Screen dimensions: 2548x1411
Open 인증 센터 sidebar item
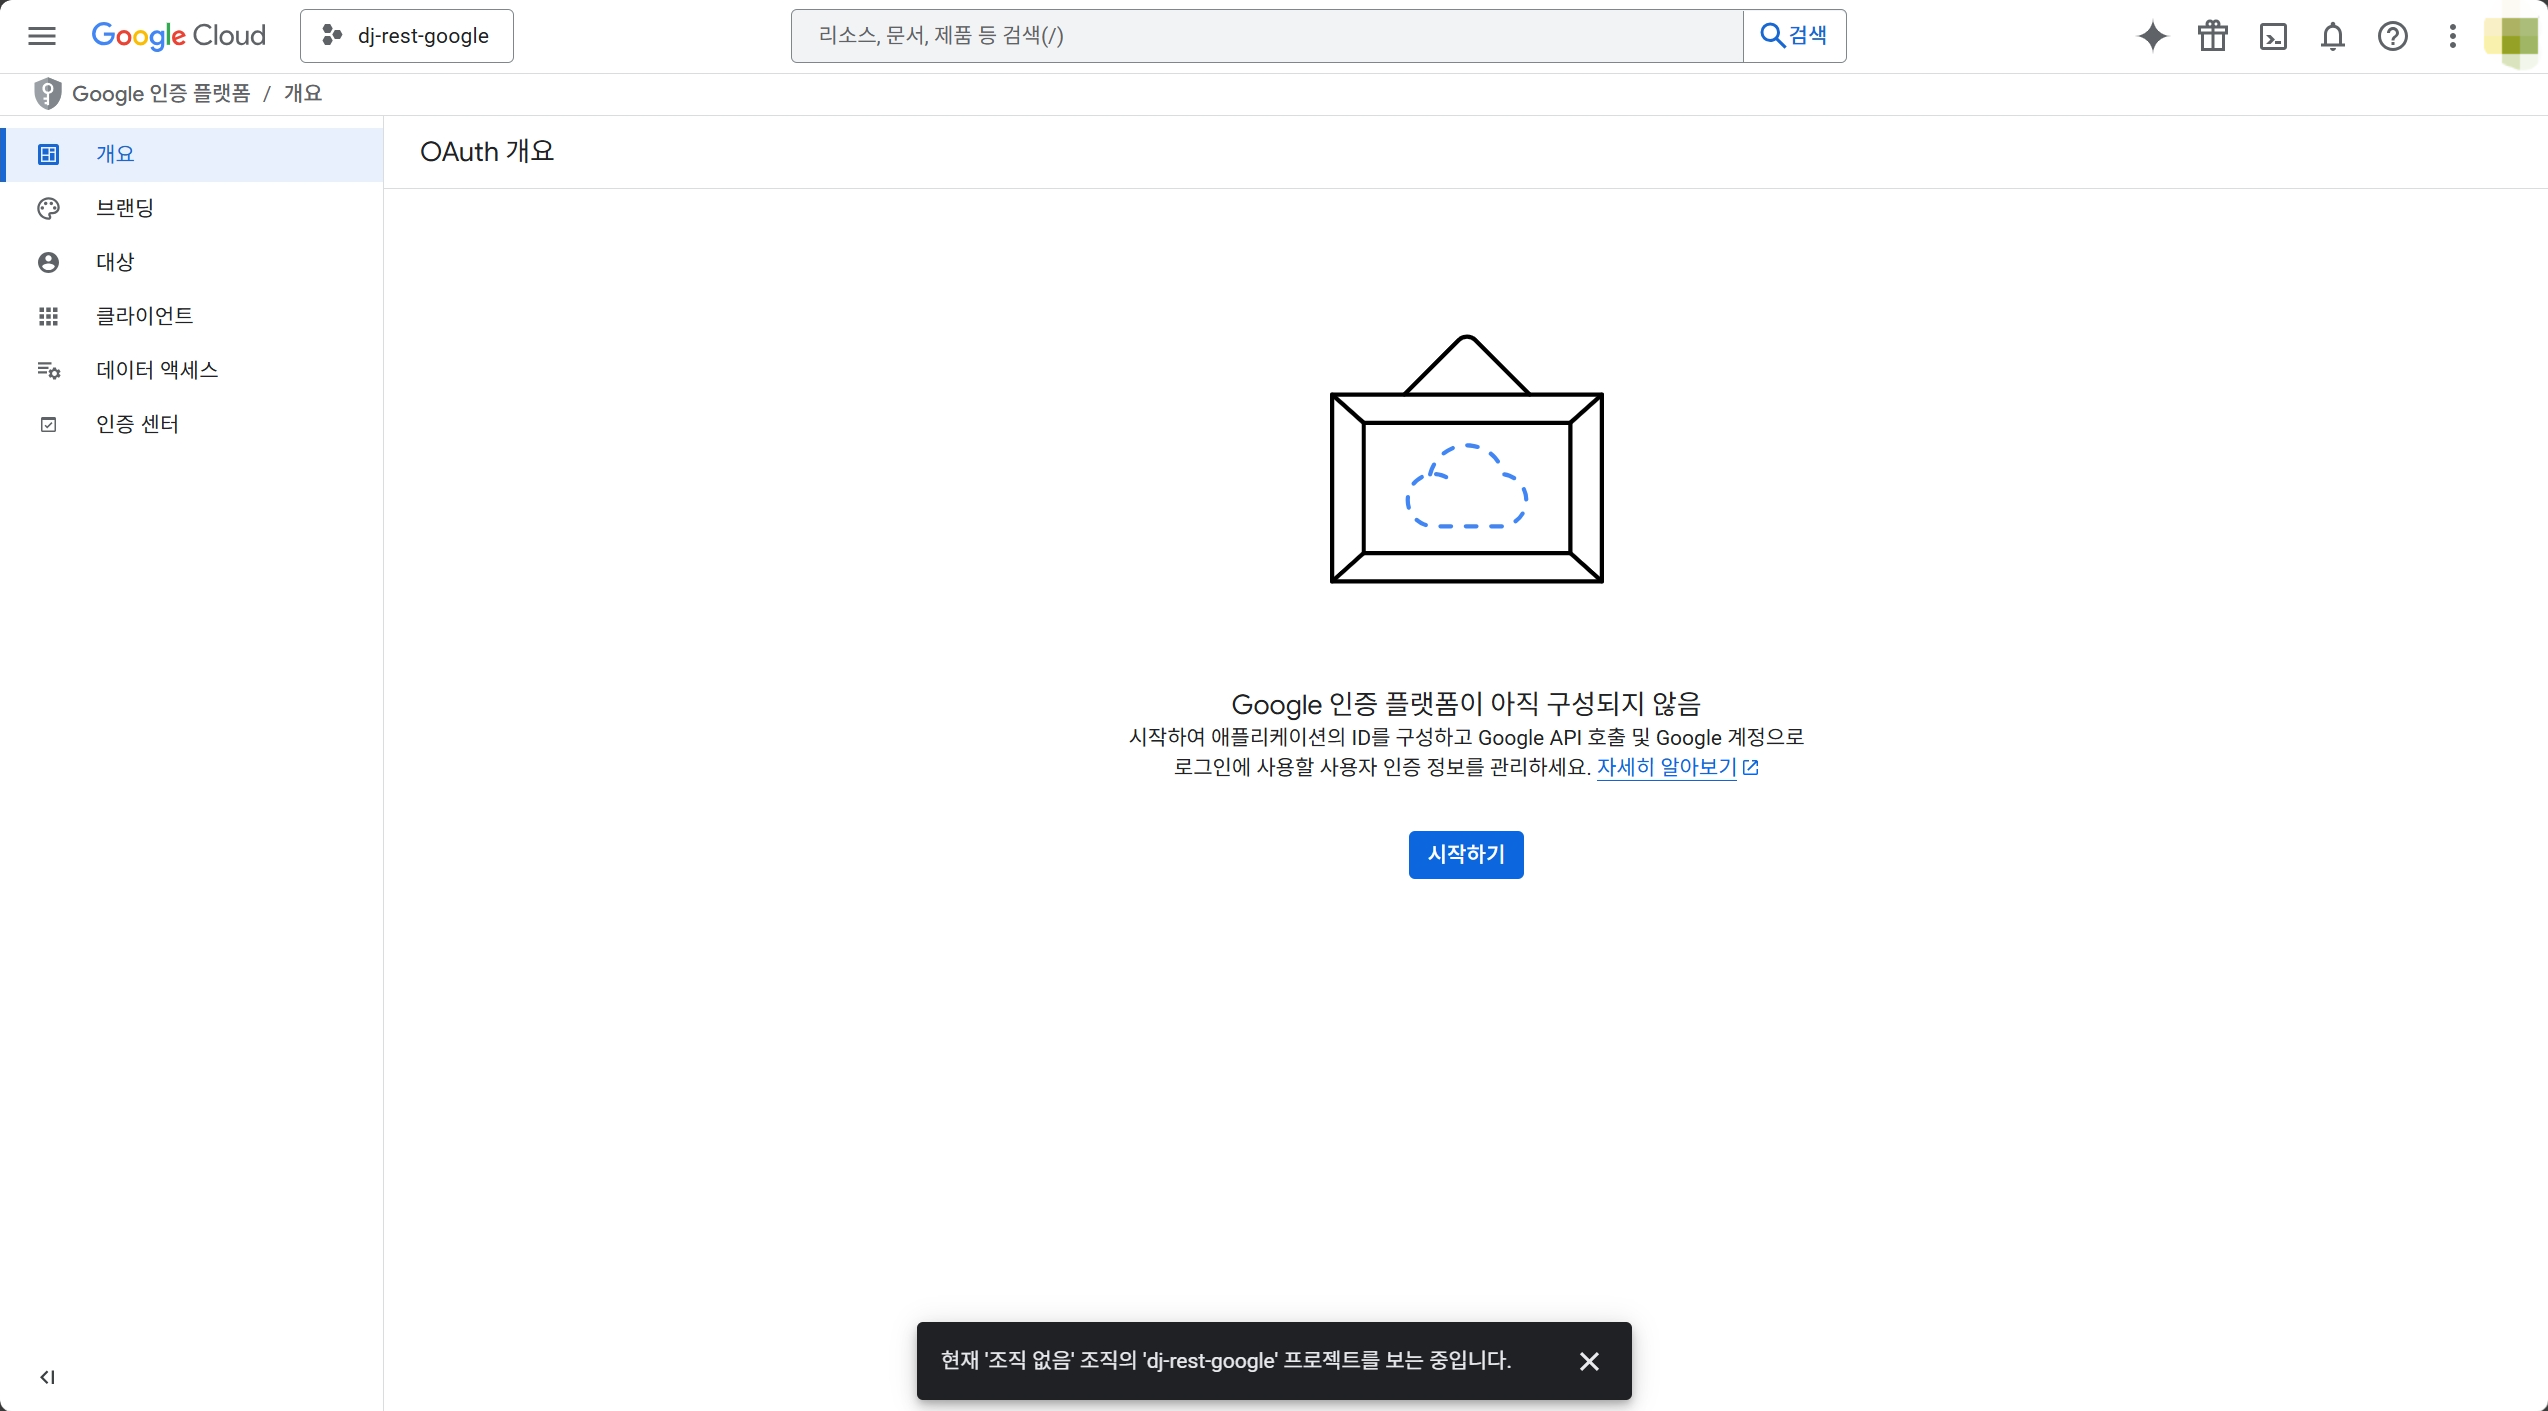pos(137,424)
